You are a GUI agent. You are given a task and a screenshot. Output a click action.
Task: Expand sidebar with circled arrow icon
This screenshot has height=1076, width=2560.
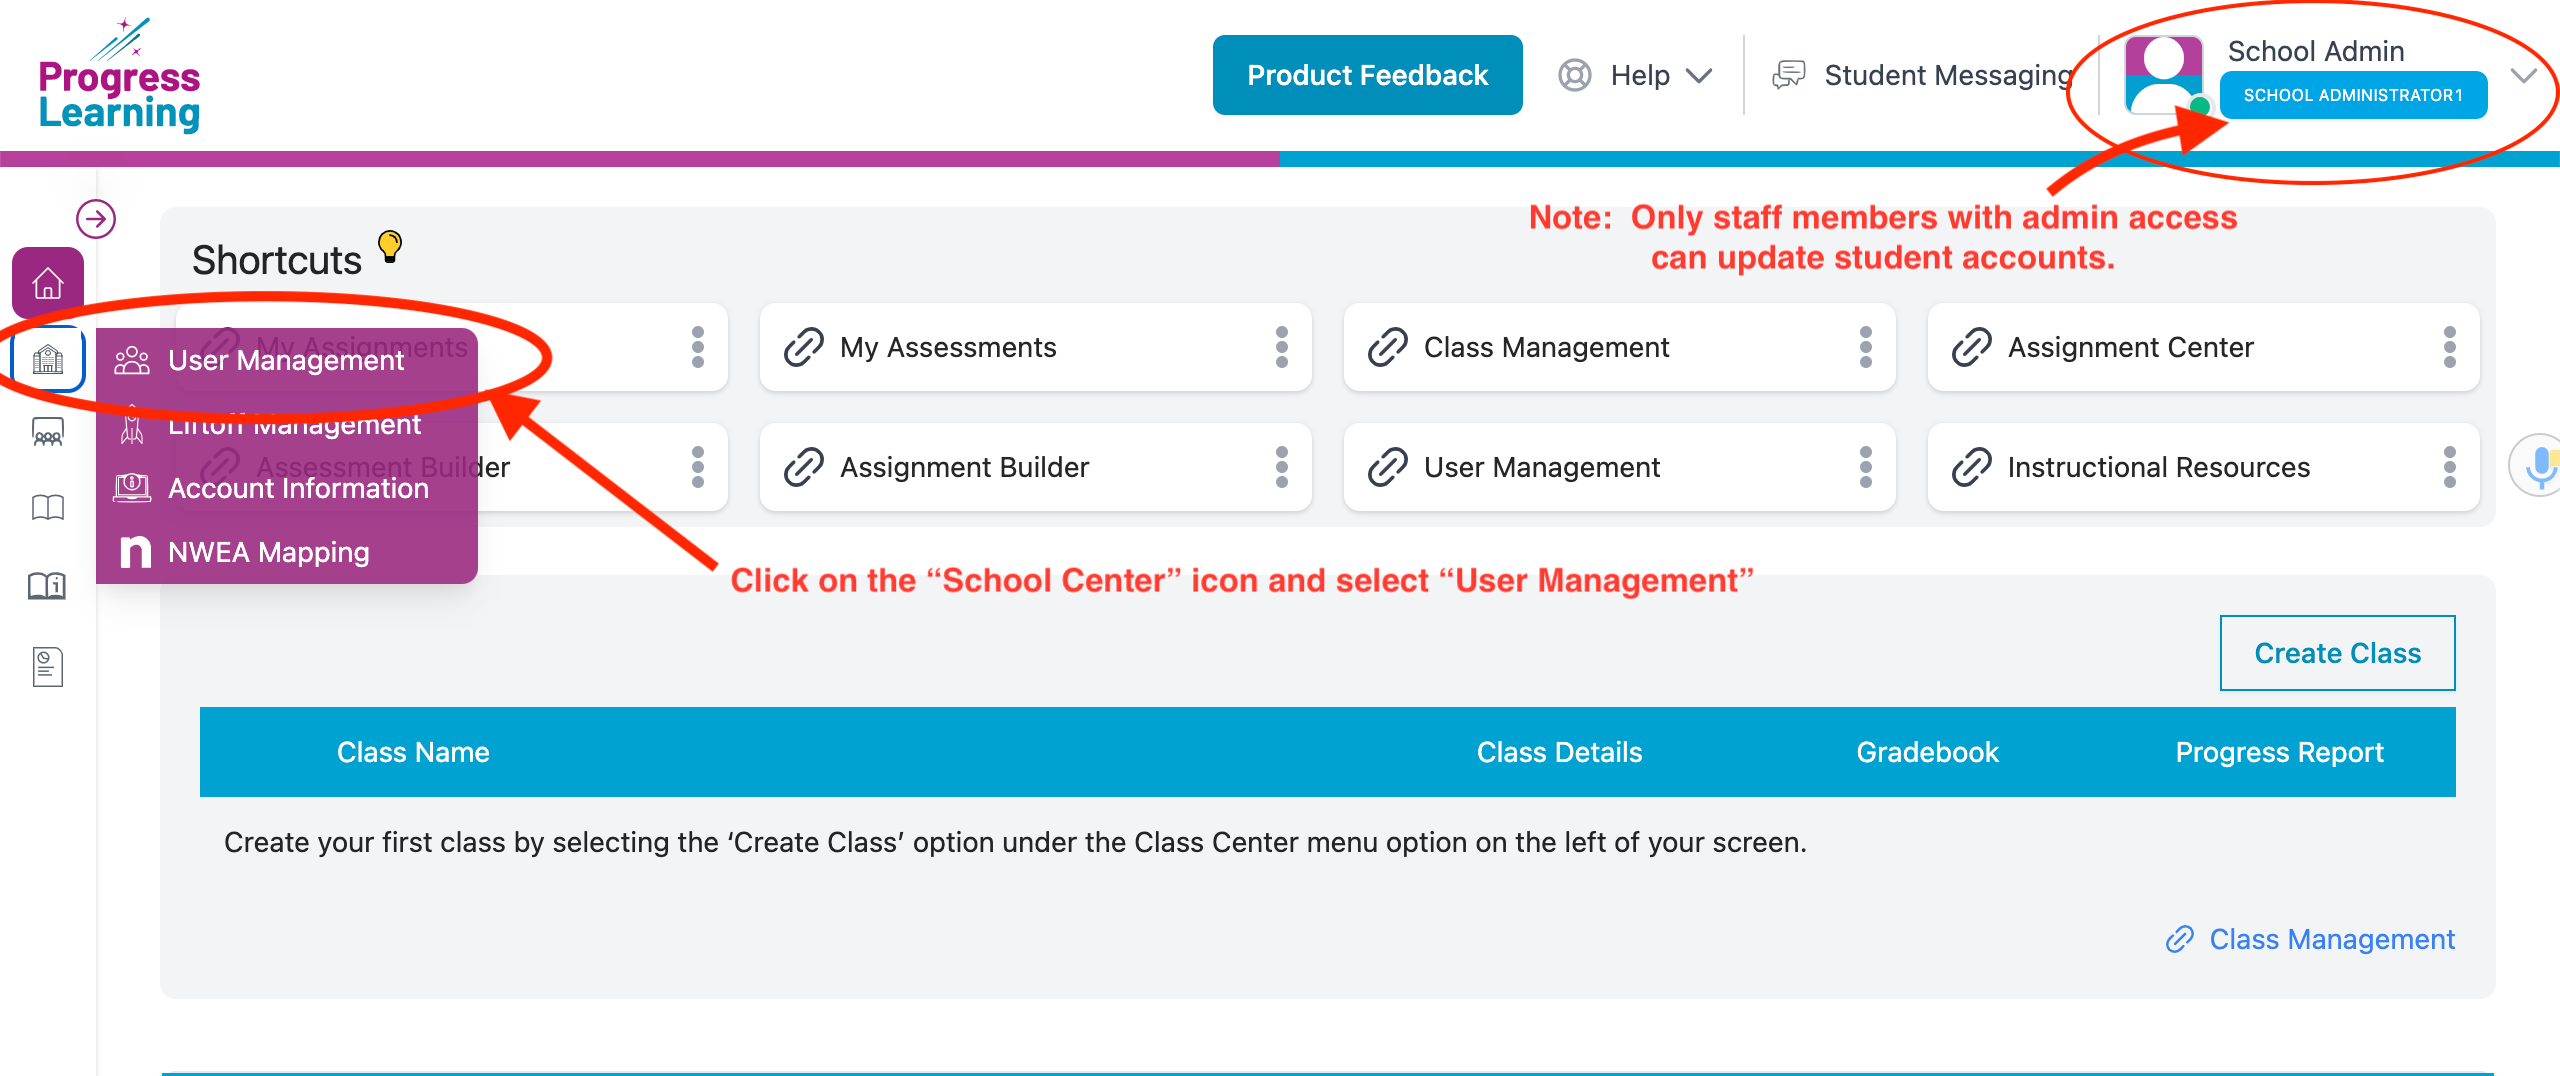(96, 218)
